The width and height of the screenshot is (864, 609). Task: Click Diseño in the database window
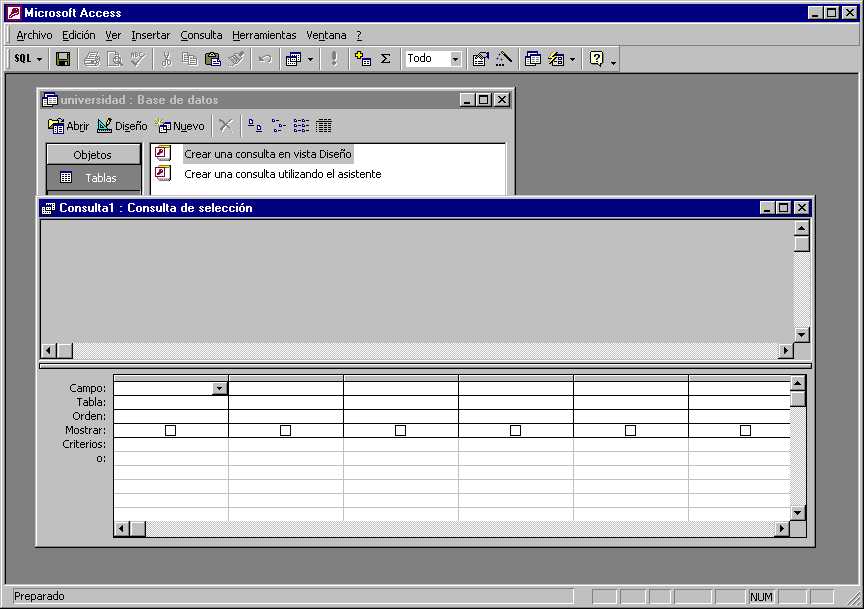[122, 126]
